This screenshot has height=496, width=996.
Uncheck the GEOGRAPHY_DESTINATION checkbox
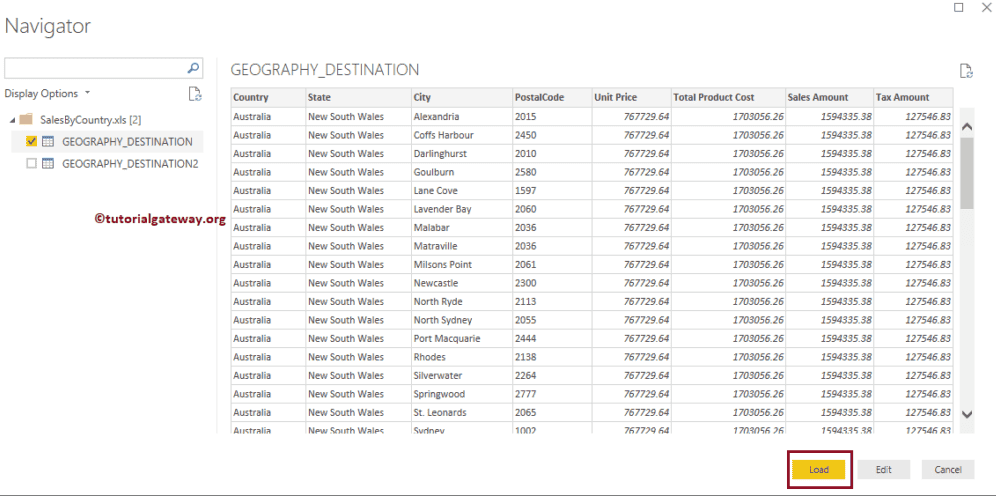tap(31, 141)
